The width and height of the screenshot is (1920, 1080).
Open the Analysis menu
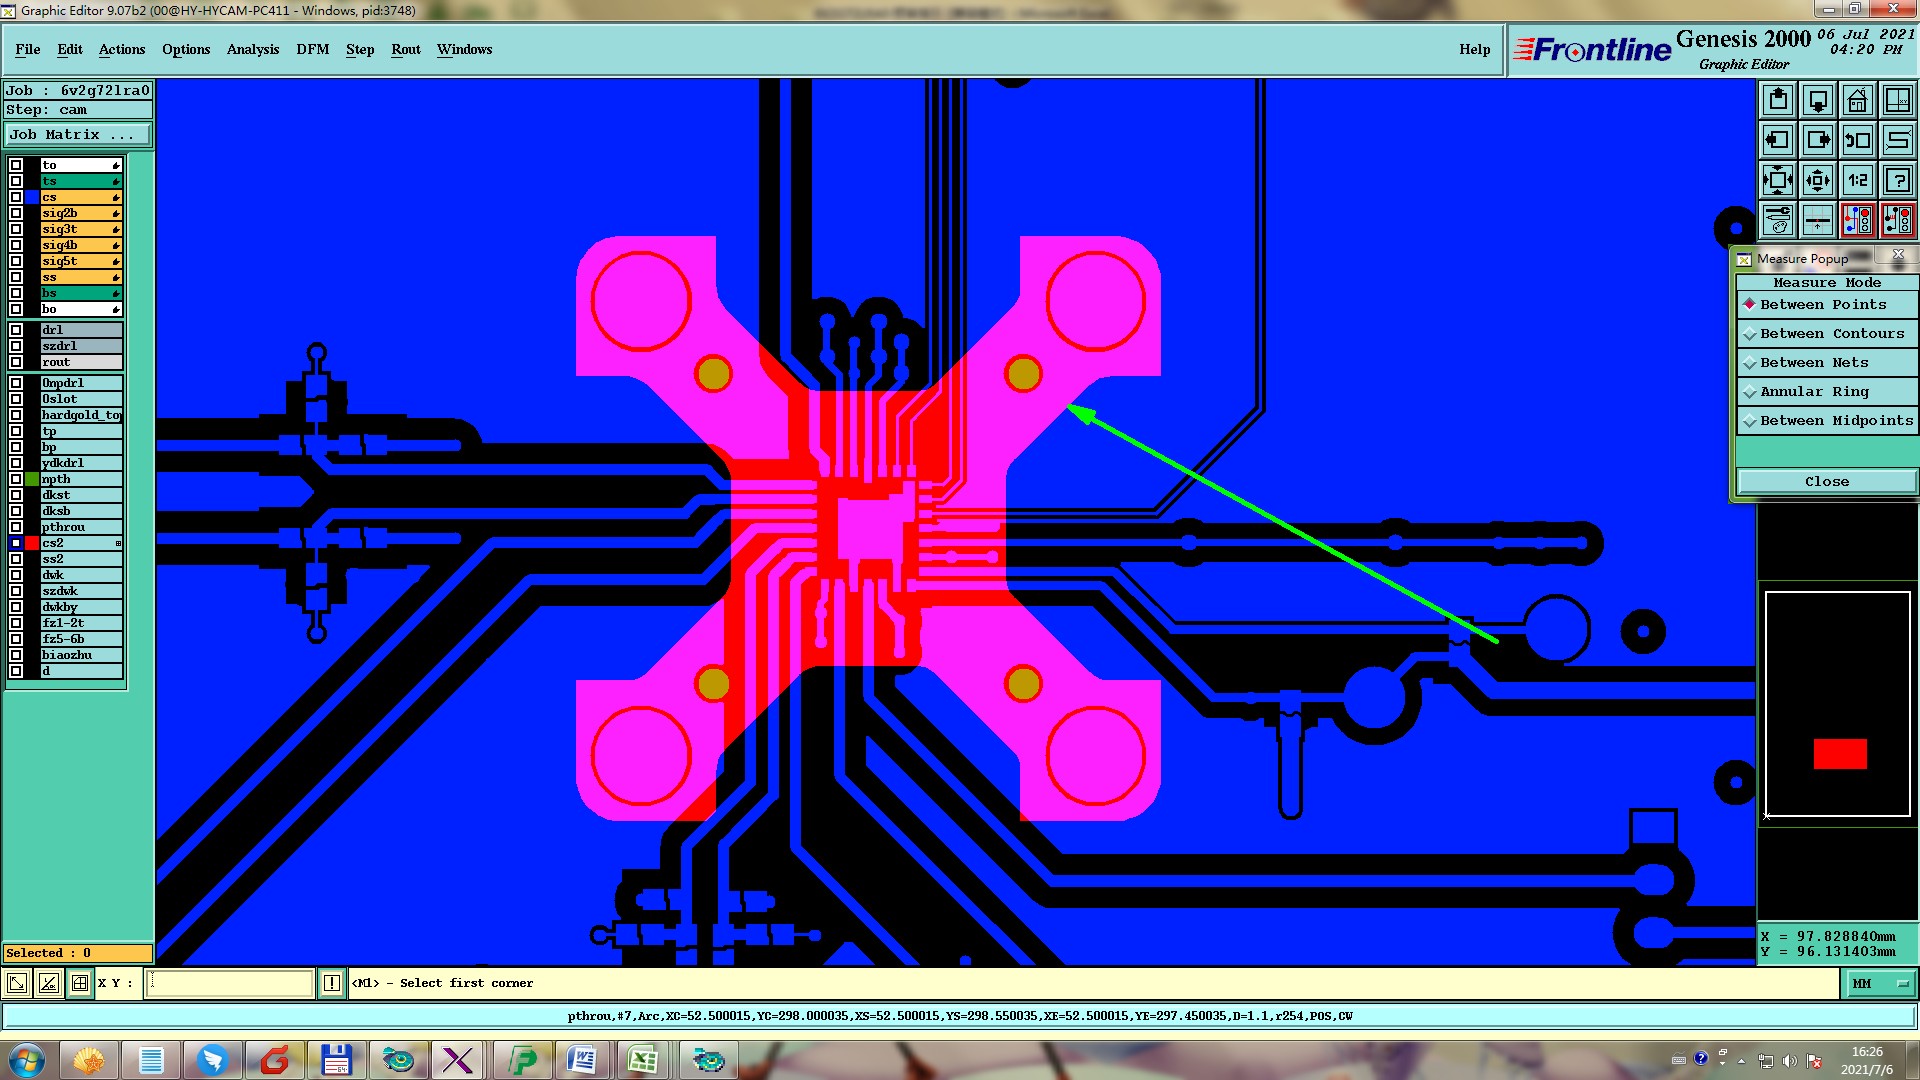coord(252,49)
